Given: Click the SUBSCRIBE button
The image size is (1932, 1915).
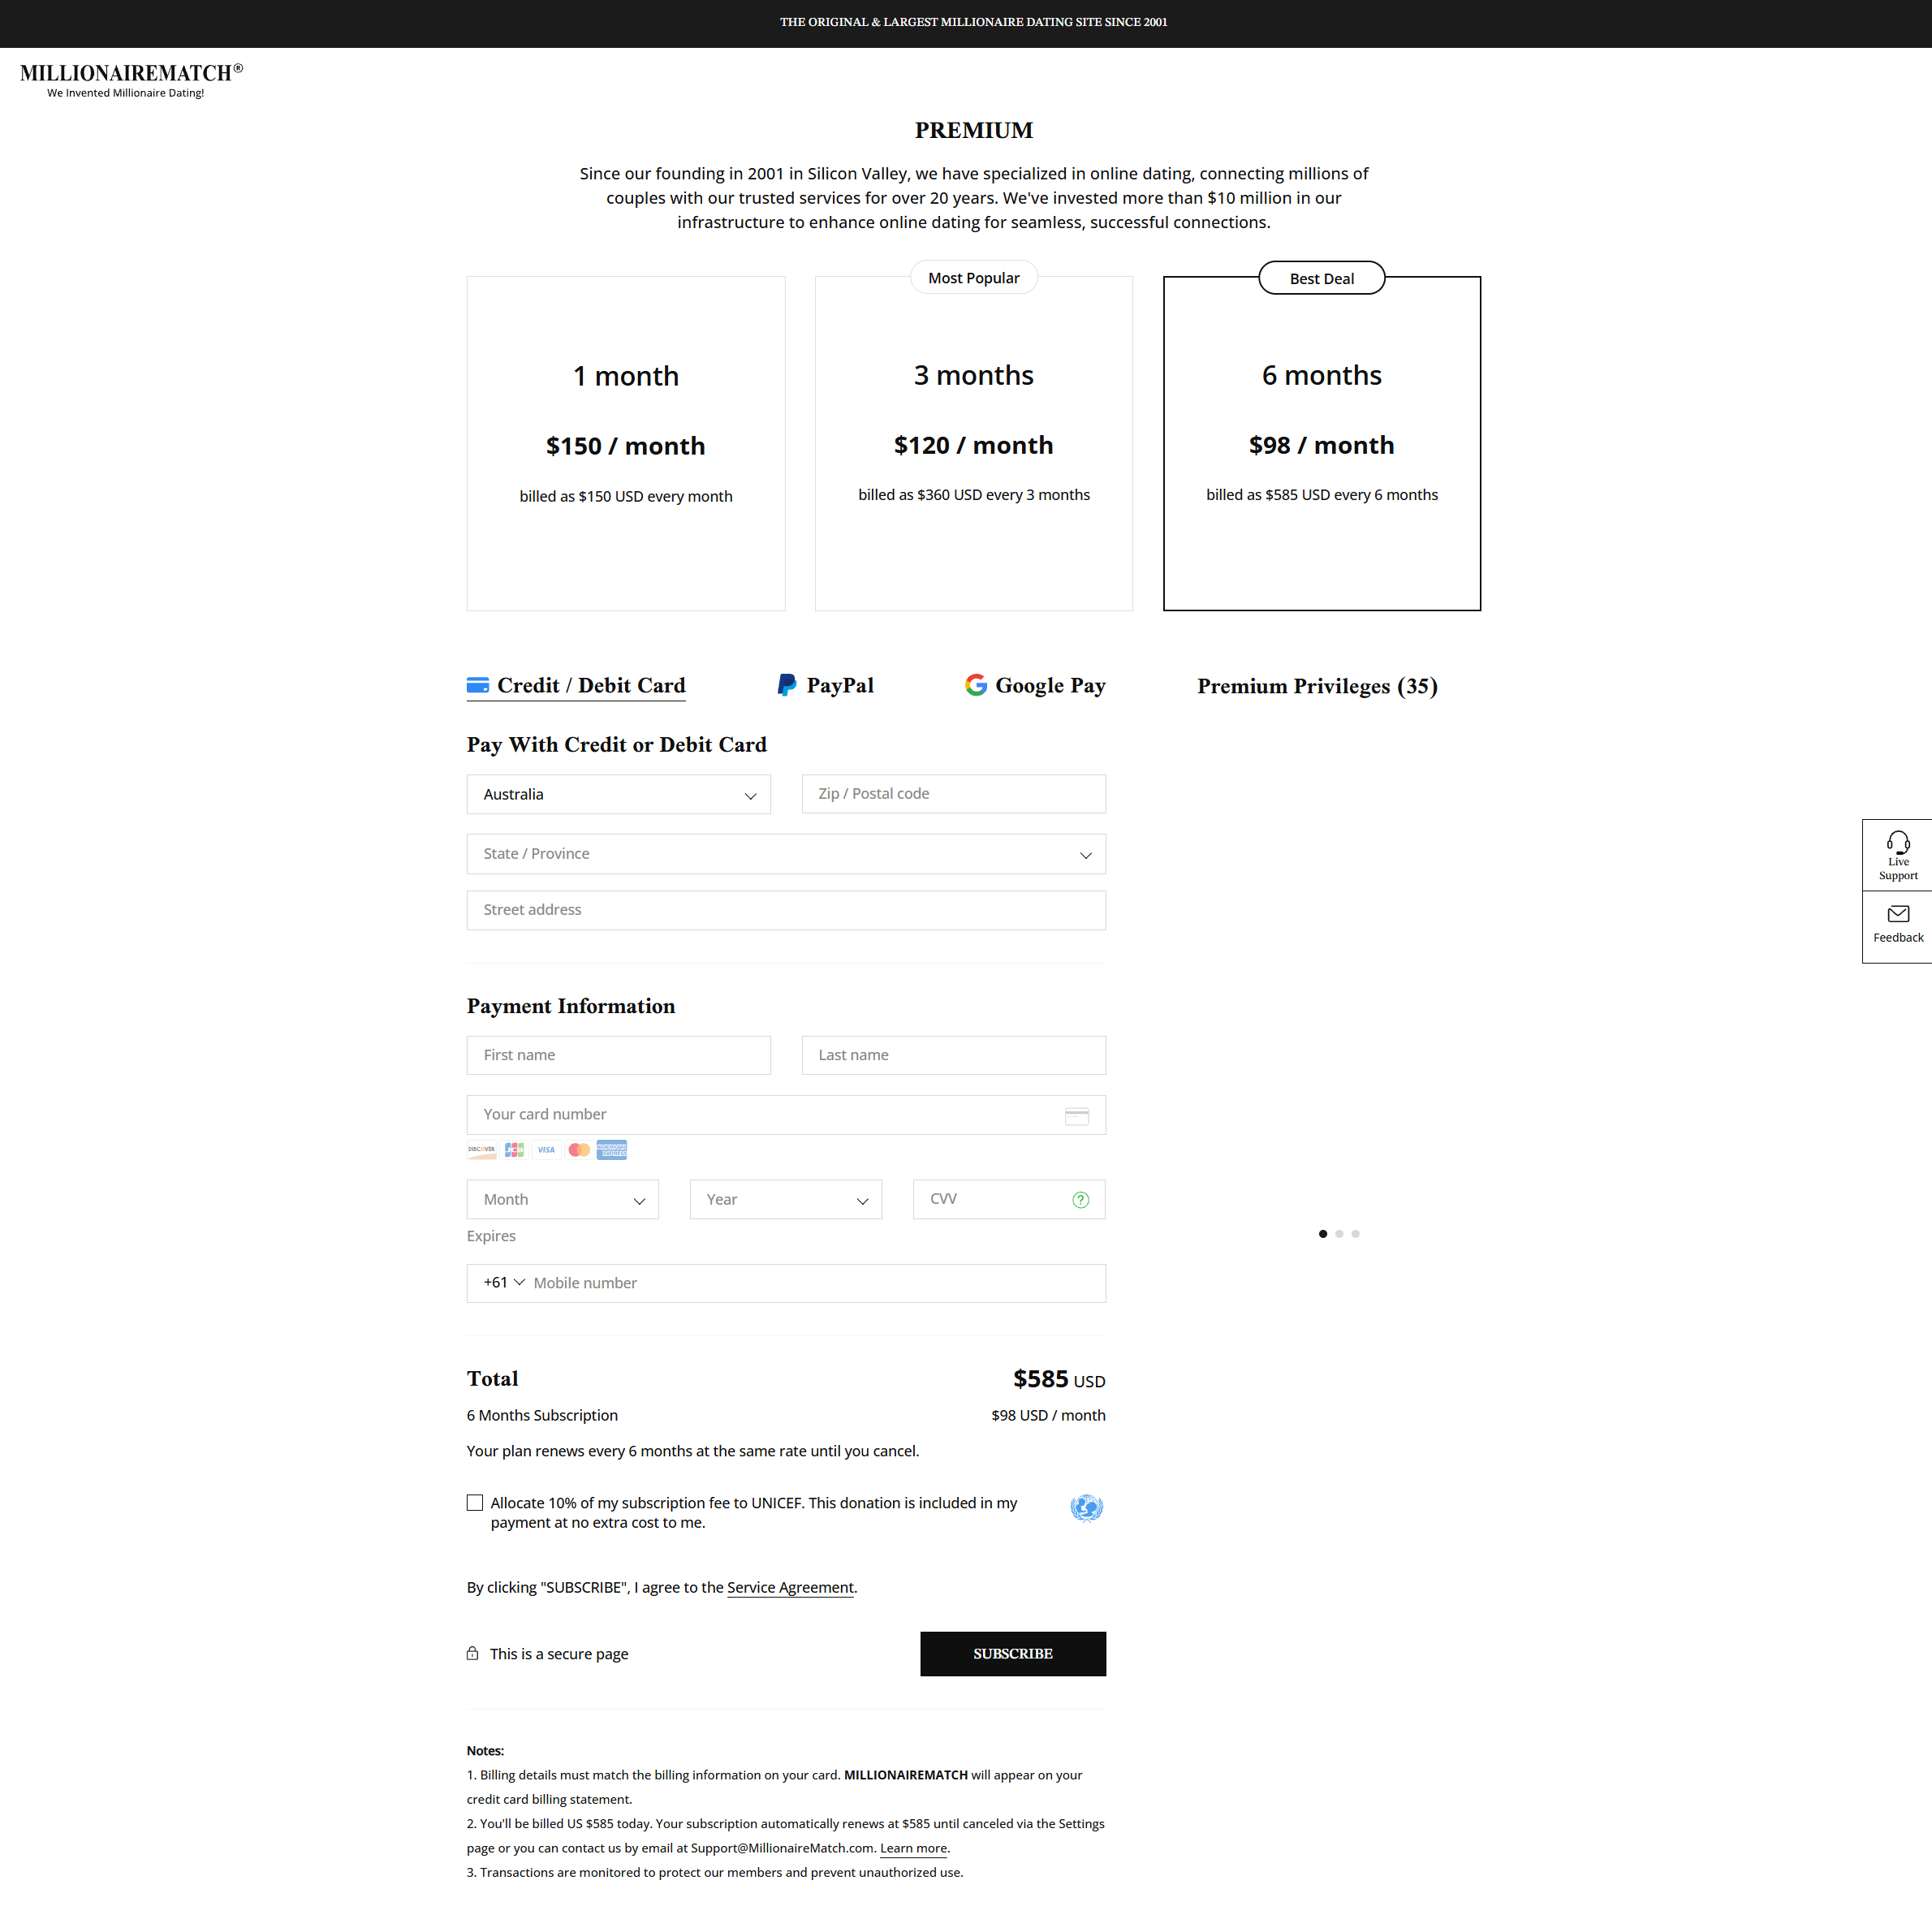Looking at the screenshot, I should (x=1012, y=1653).
